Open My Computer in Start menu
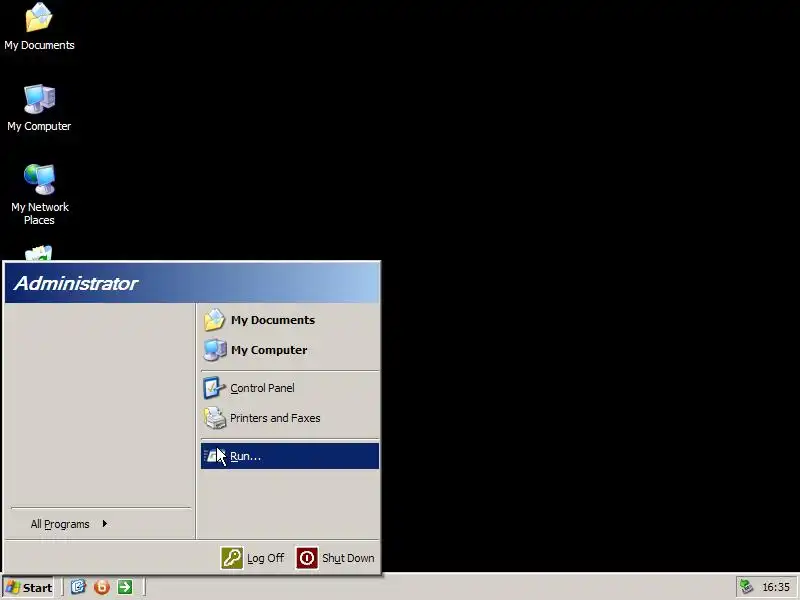This screenshot has height=600, width=800. [x=290, y=350]
